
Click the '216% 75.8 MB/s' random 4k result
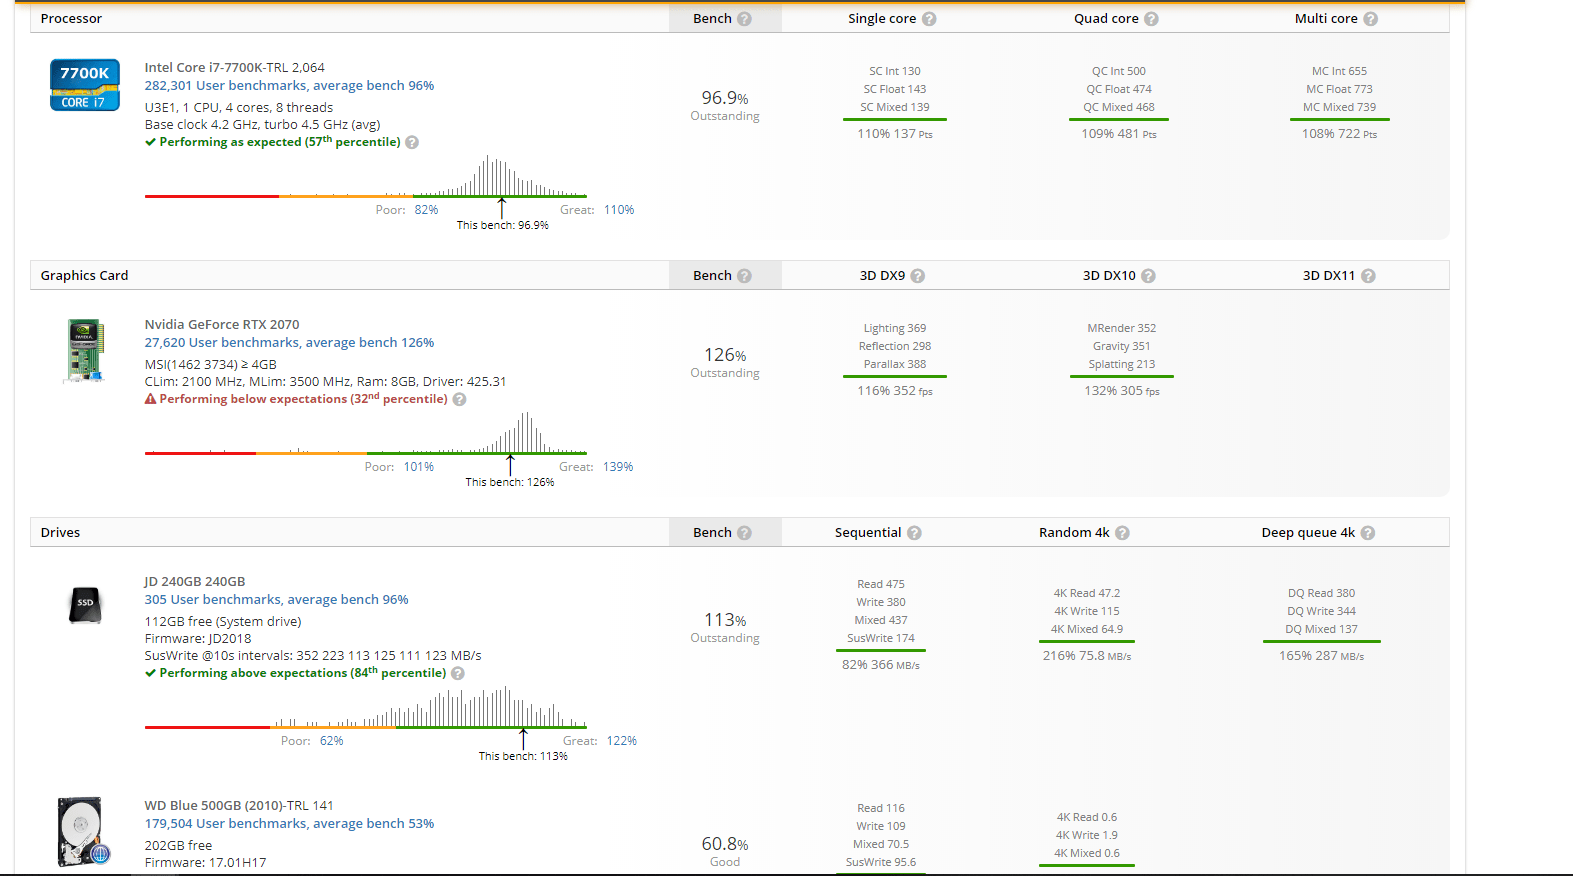pos(1087,656)
